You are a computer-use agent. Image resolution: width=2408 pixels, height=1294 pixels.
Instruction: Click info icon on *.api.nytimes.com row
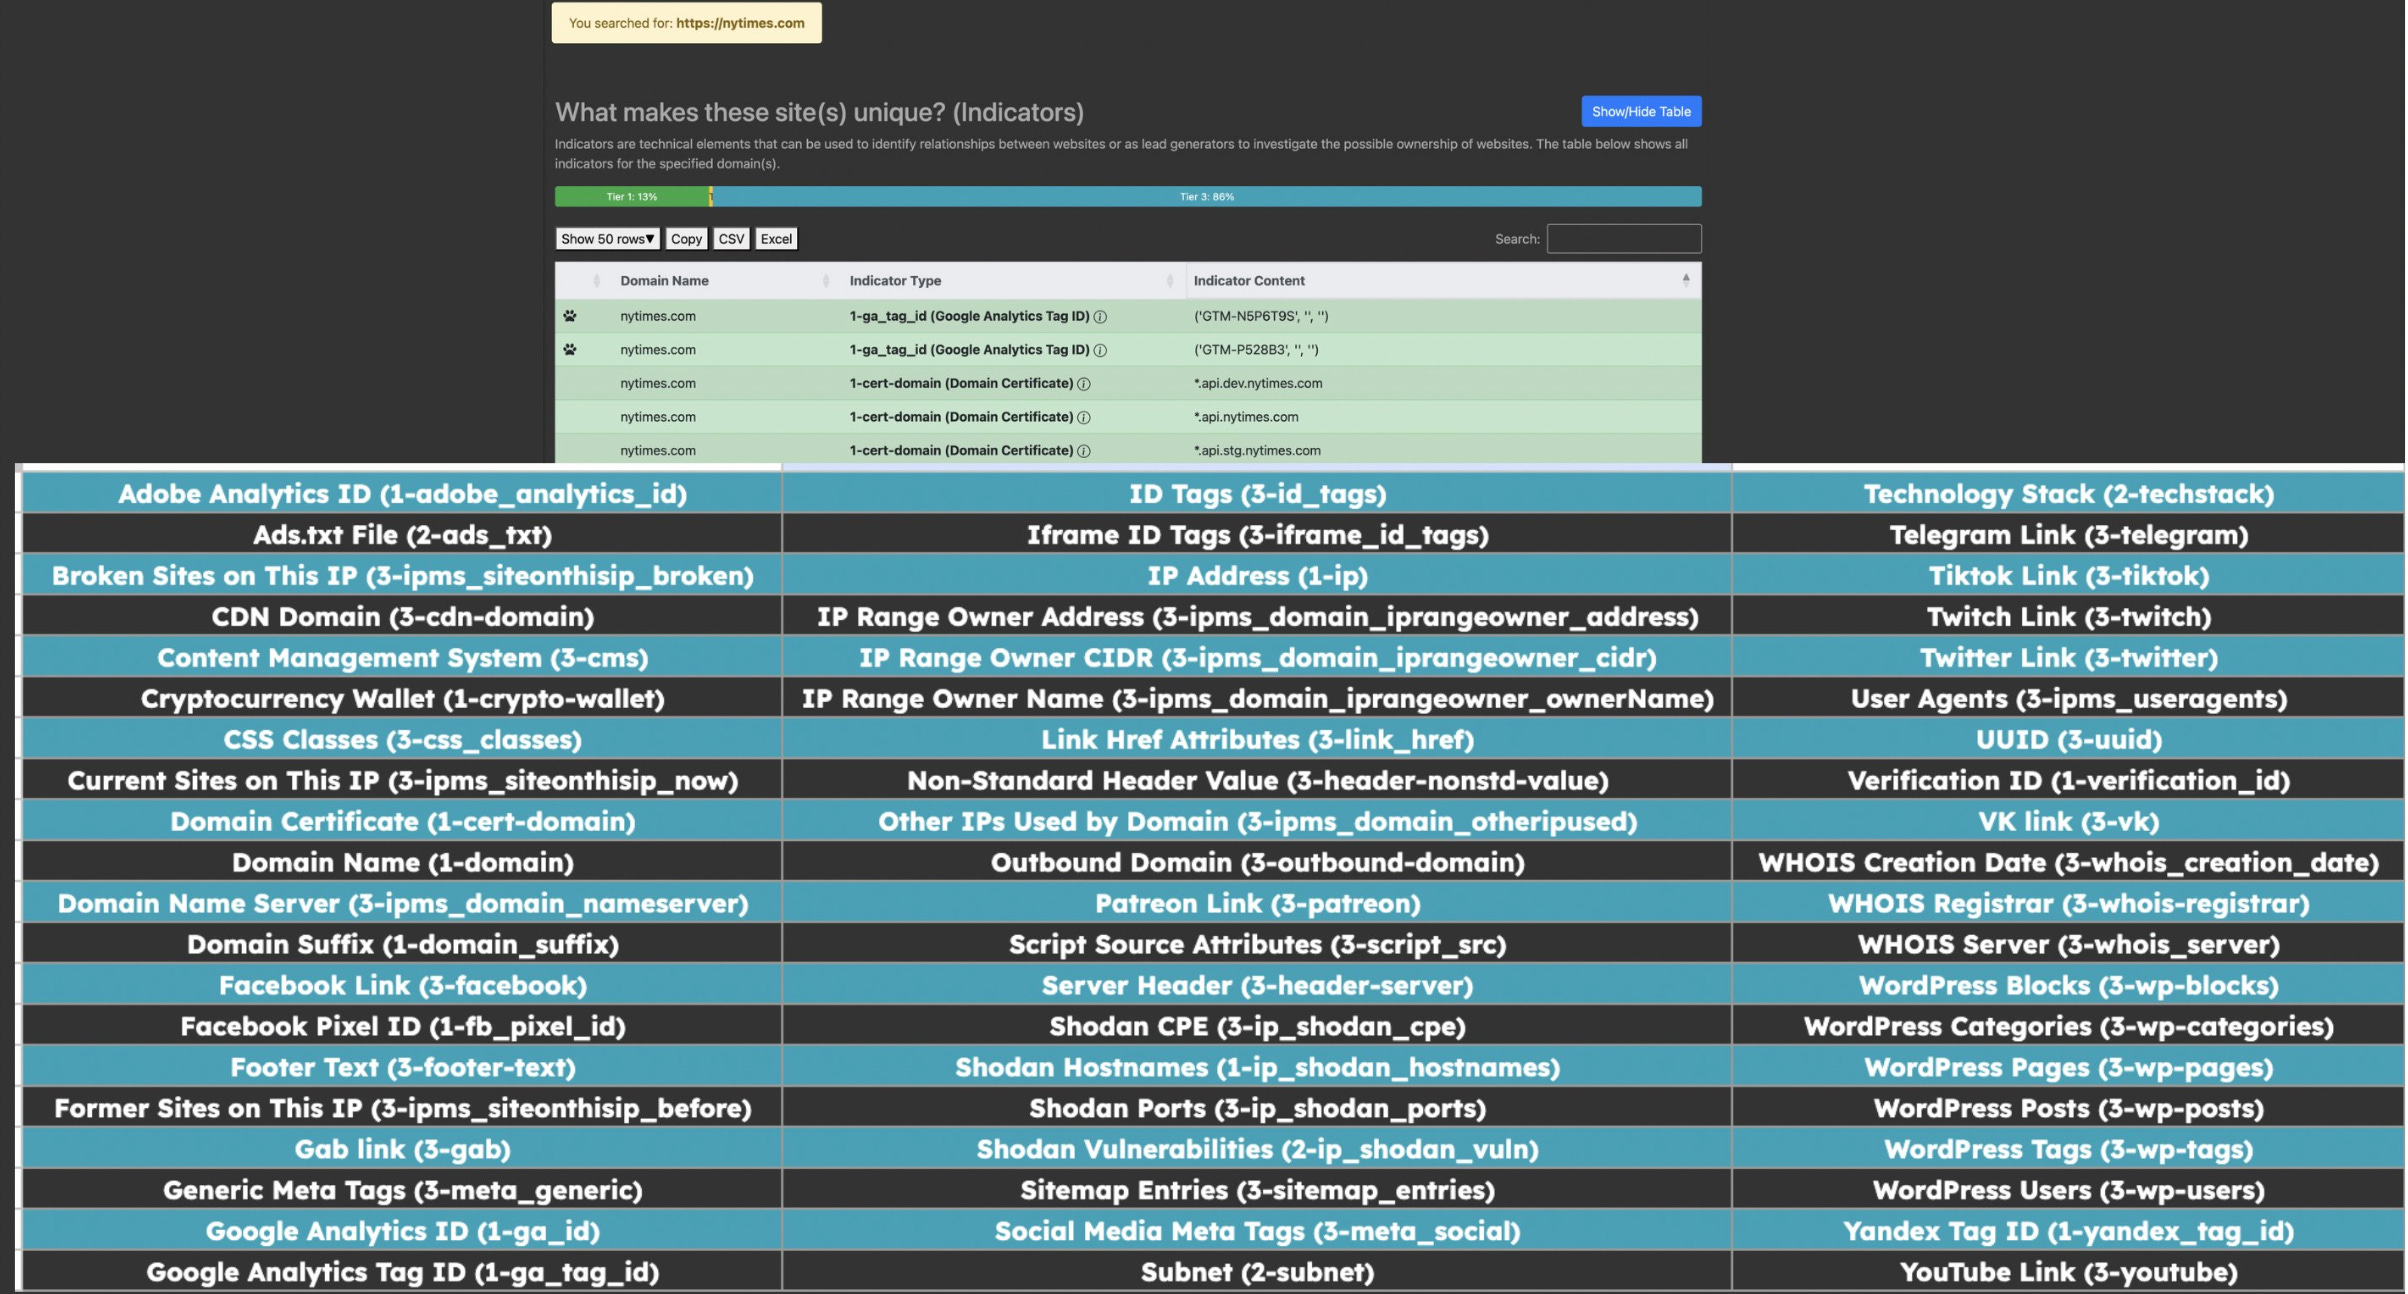1084,417
